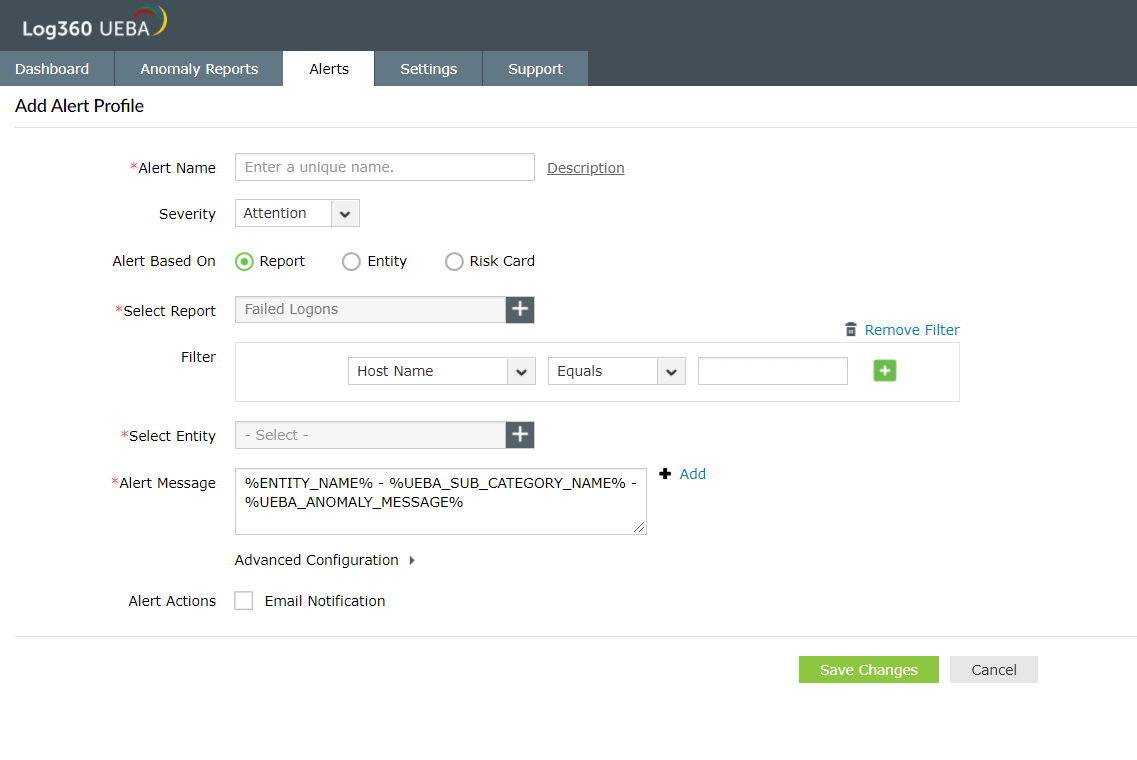Enable the Email Notification checkbox
This screenshot has width=1137, height=760.
pyautogui.click(x=244, y=601)
